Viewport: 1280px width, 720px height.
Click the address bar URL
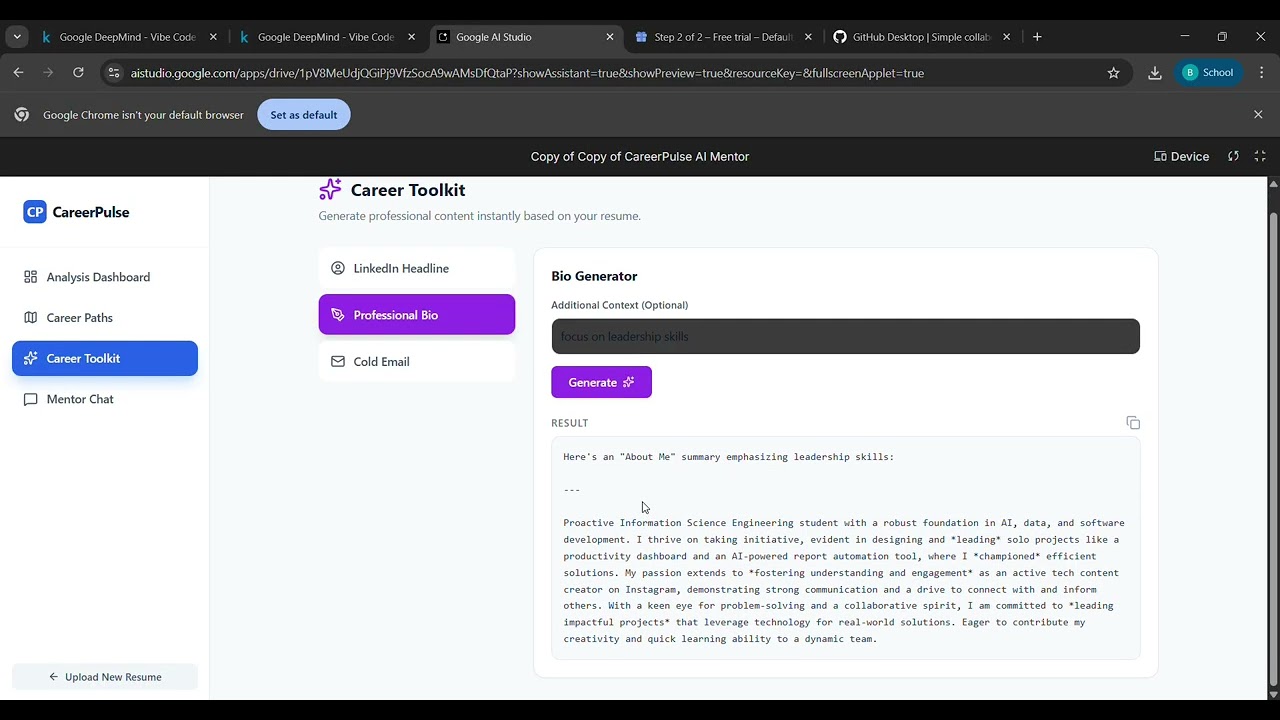tap(527, 73)
